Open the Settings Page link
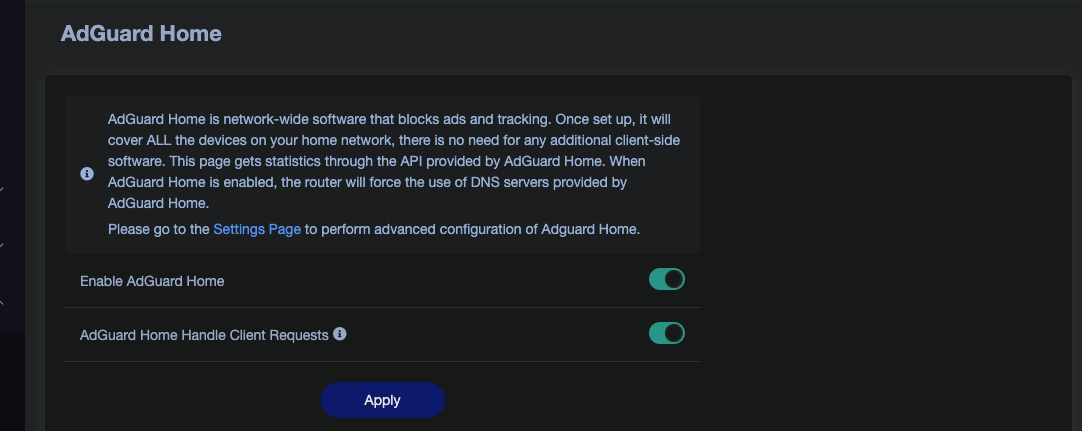 tap(257, 229)
